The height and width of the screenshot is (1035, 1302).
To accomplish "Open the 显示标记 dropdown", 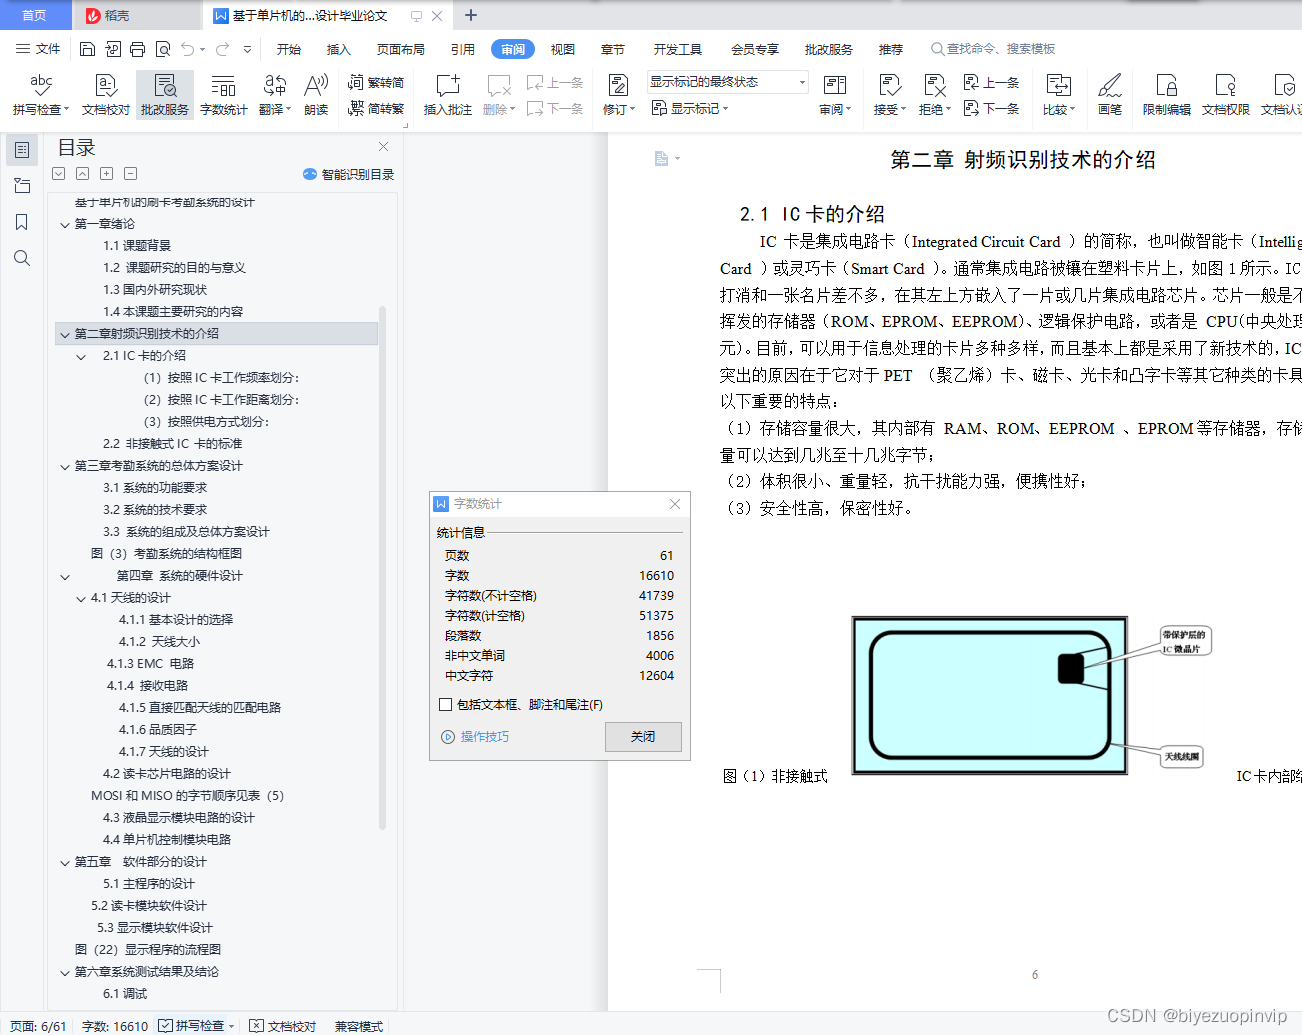I will [690, 108].
